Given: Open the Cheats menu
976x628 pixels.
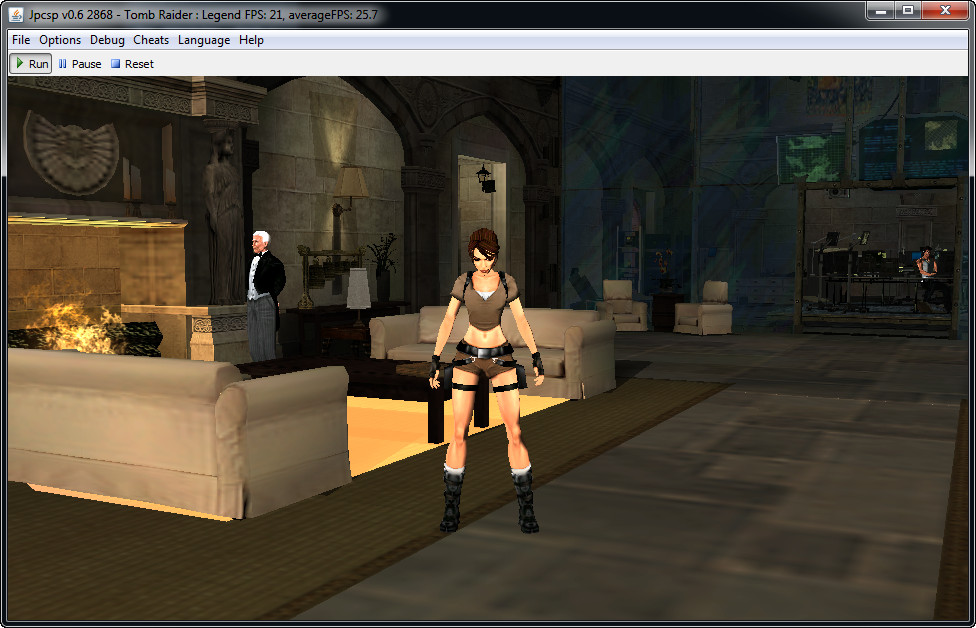Looking at the screenshot, I should (151, 40).
